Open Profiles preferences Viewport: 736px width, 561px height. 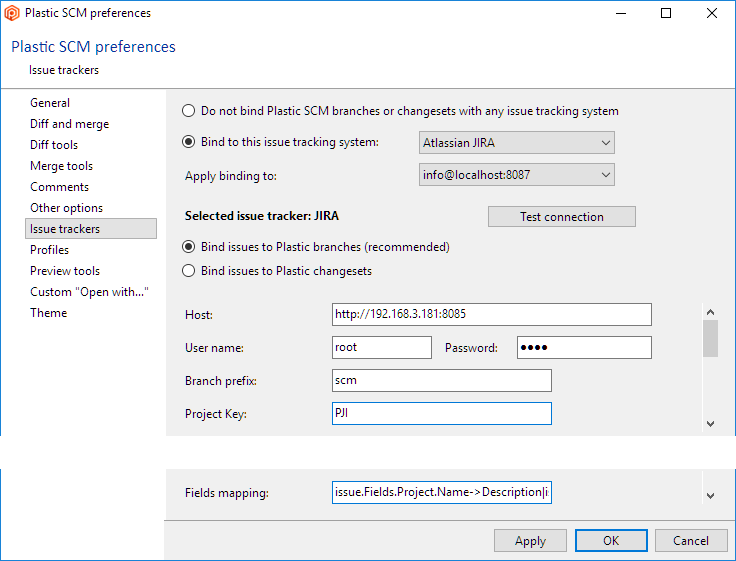click(x=49, y=250)
